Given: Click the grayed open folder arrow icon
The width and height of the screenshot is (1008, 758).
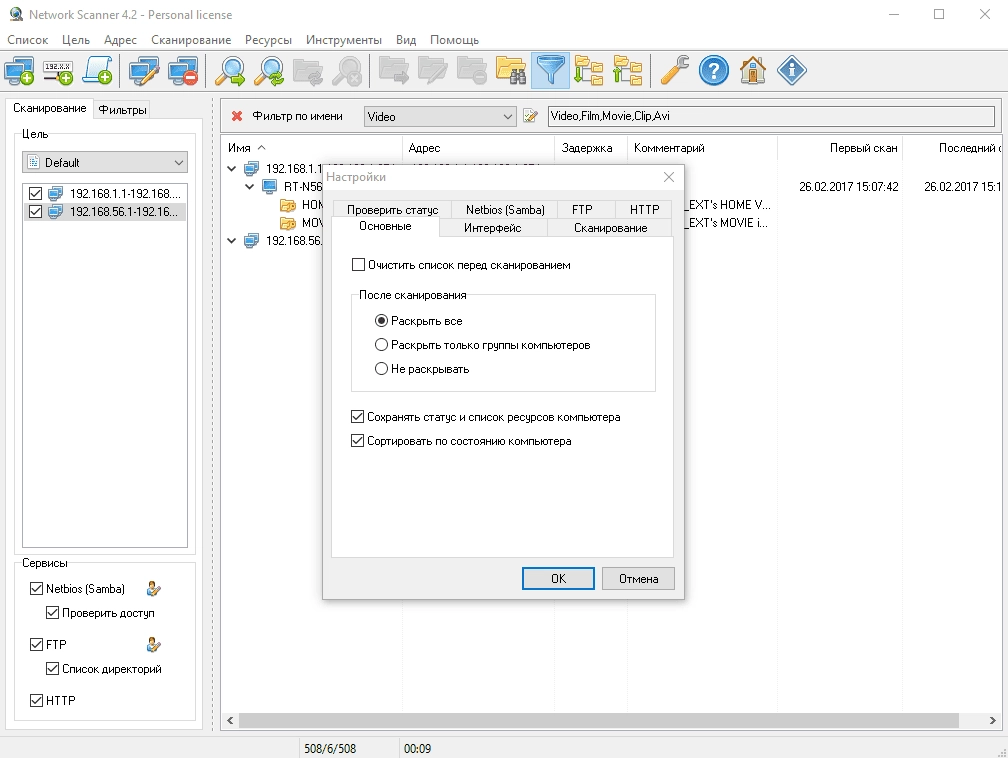Looking at the screenshot, I should (x=393, y=71).
